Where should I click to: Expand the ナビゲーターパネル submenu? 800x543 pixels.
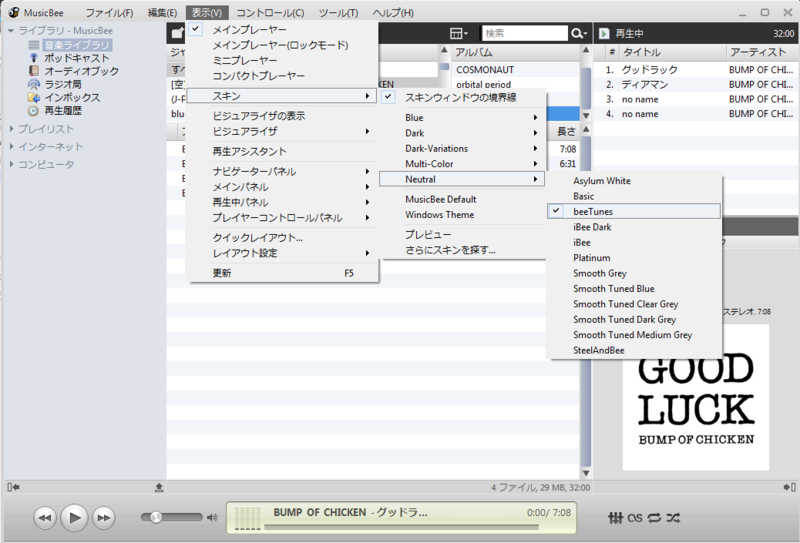pyautogui.click(x=282, y=171)
